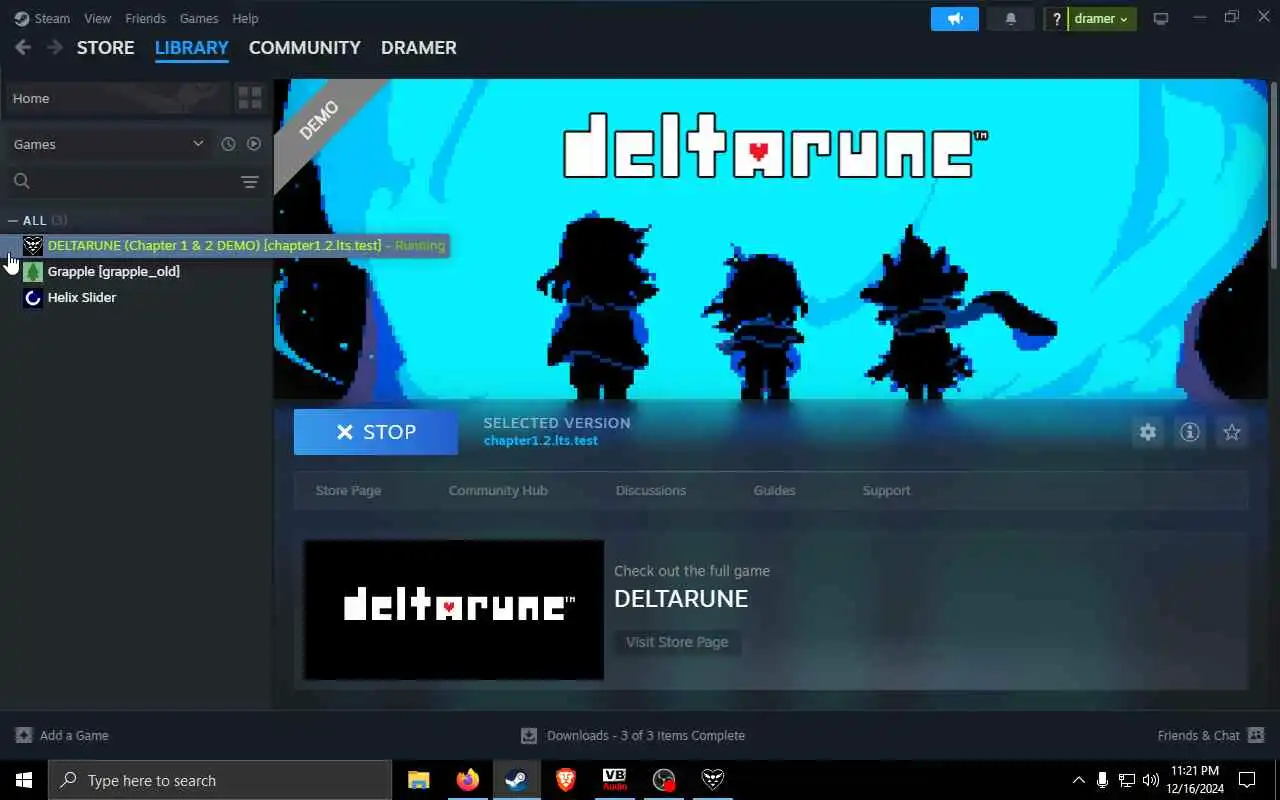Expand the Games filter dropdown
Viewport: 1280px width, 800px height.
(109, 144)
